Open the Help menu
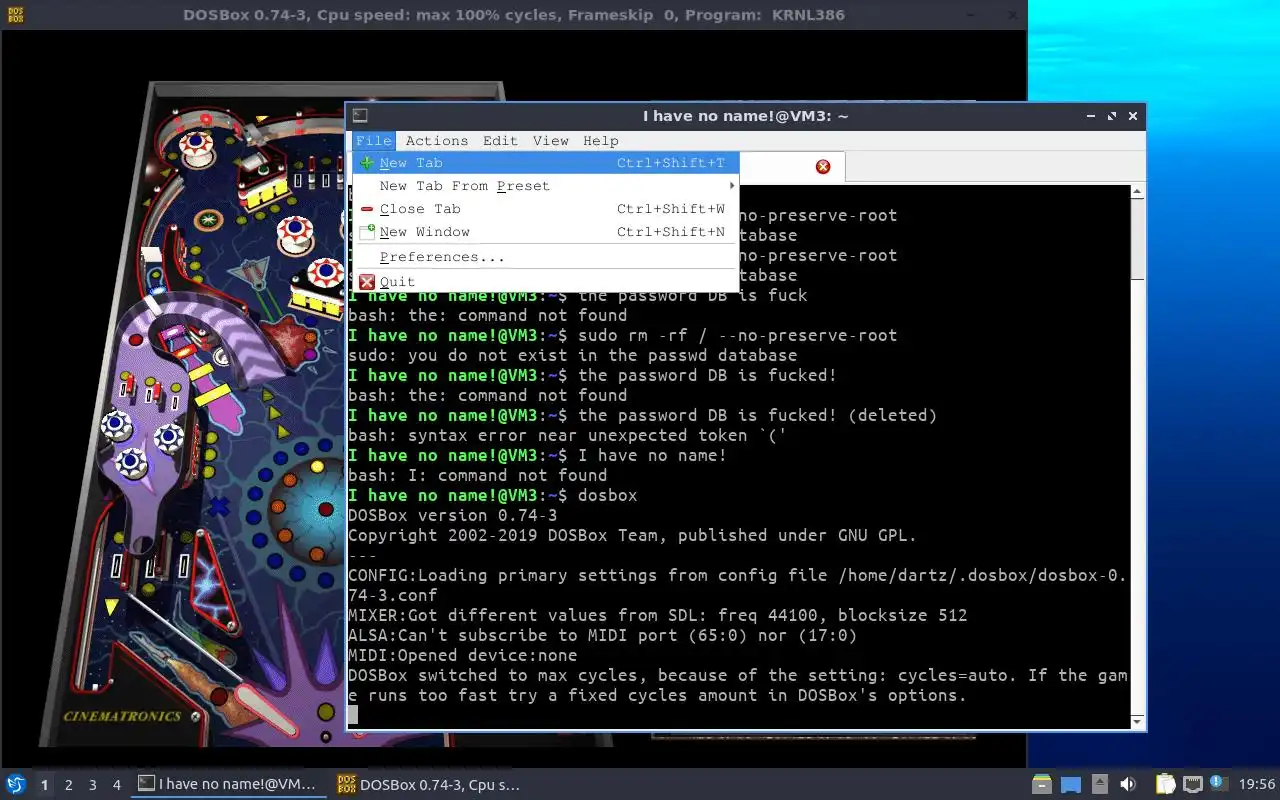The image size is (1280, 800). click(601, 141)
